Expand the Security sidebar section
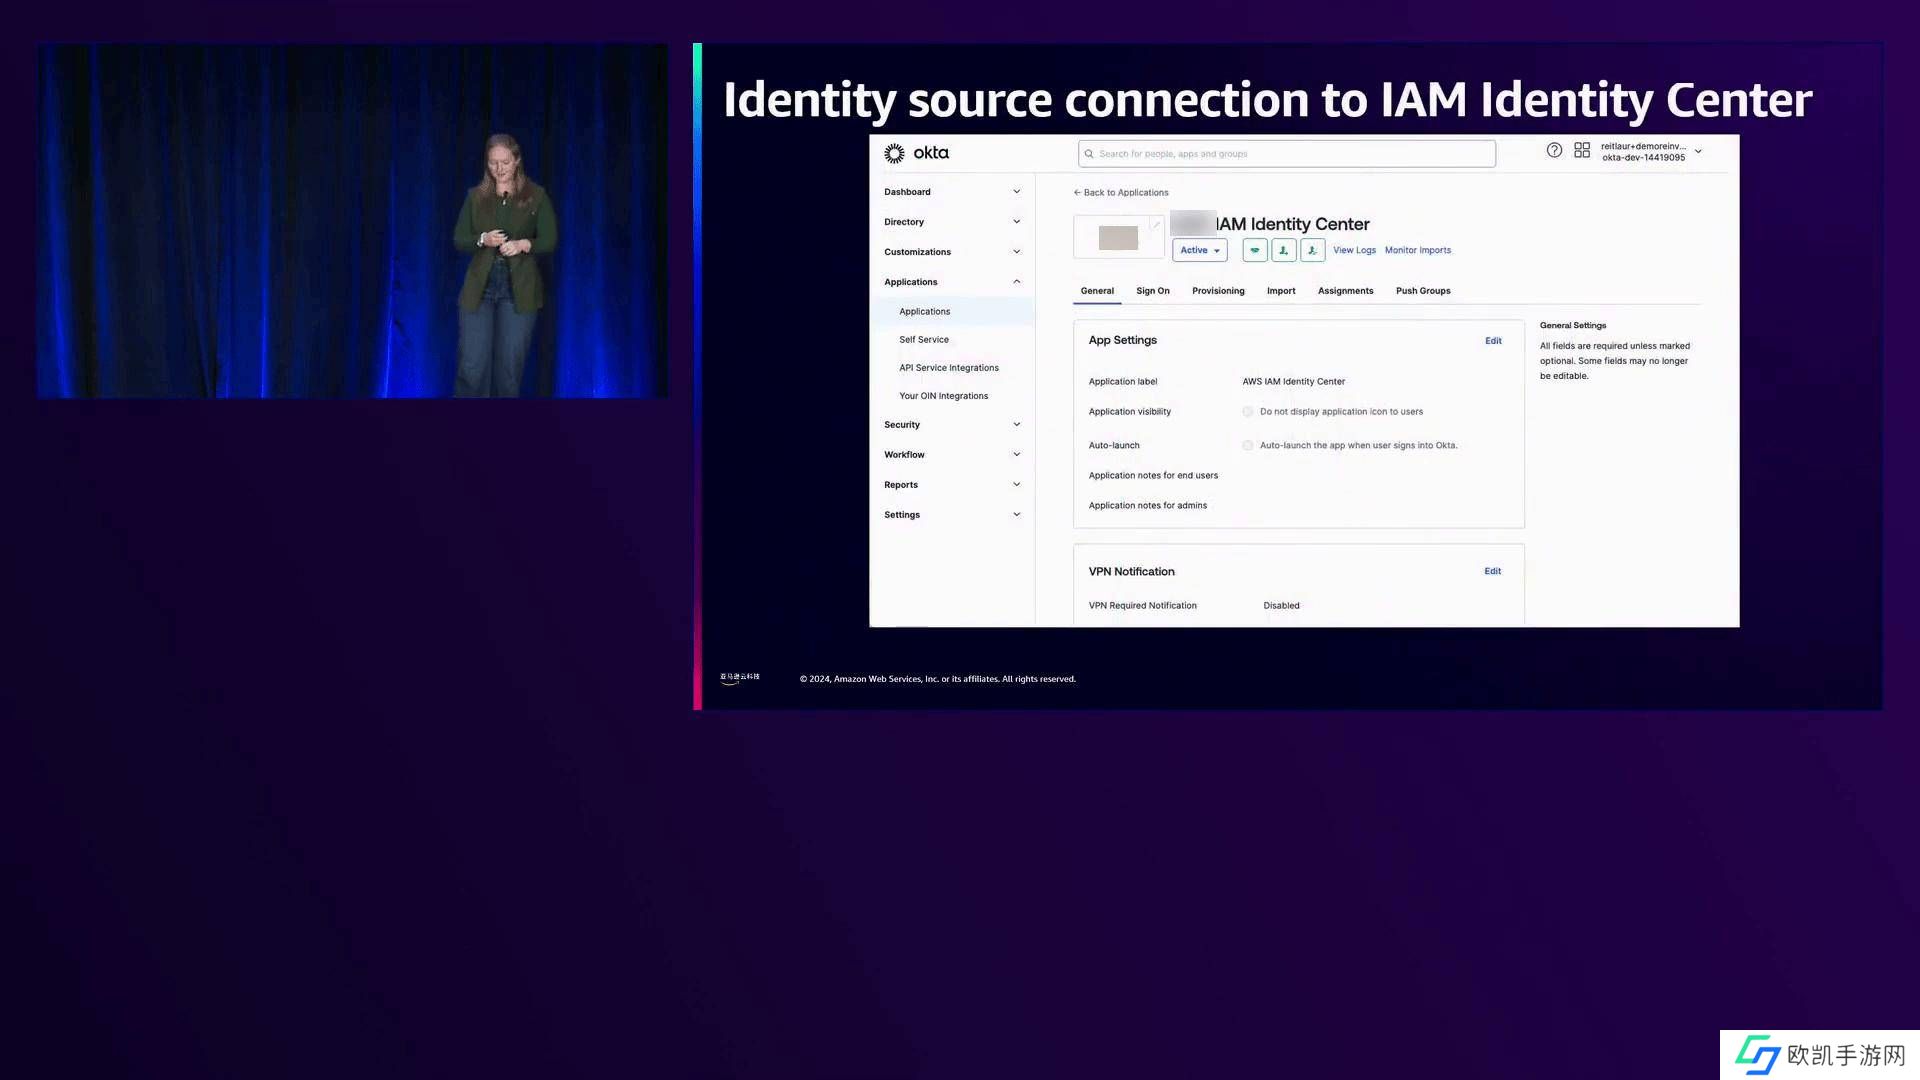Screen dimensions: 1920x1080 click(x=952, y=425)
